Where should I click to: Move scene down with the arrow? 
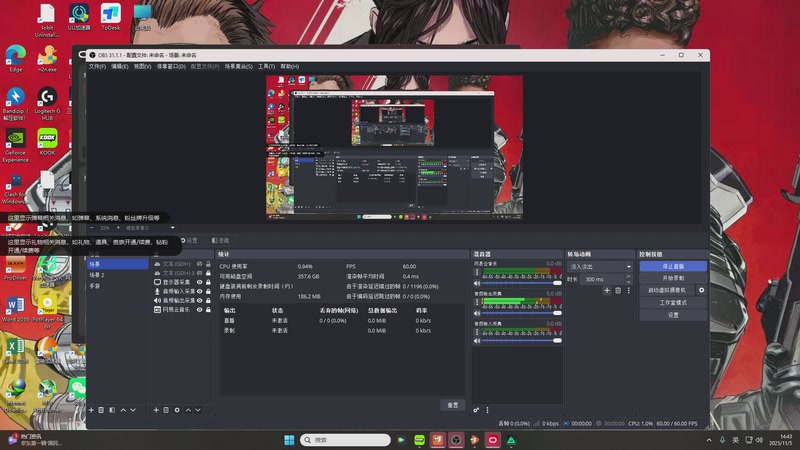point(133,410)
